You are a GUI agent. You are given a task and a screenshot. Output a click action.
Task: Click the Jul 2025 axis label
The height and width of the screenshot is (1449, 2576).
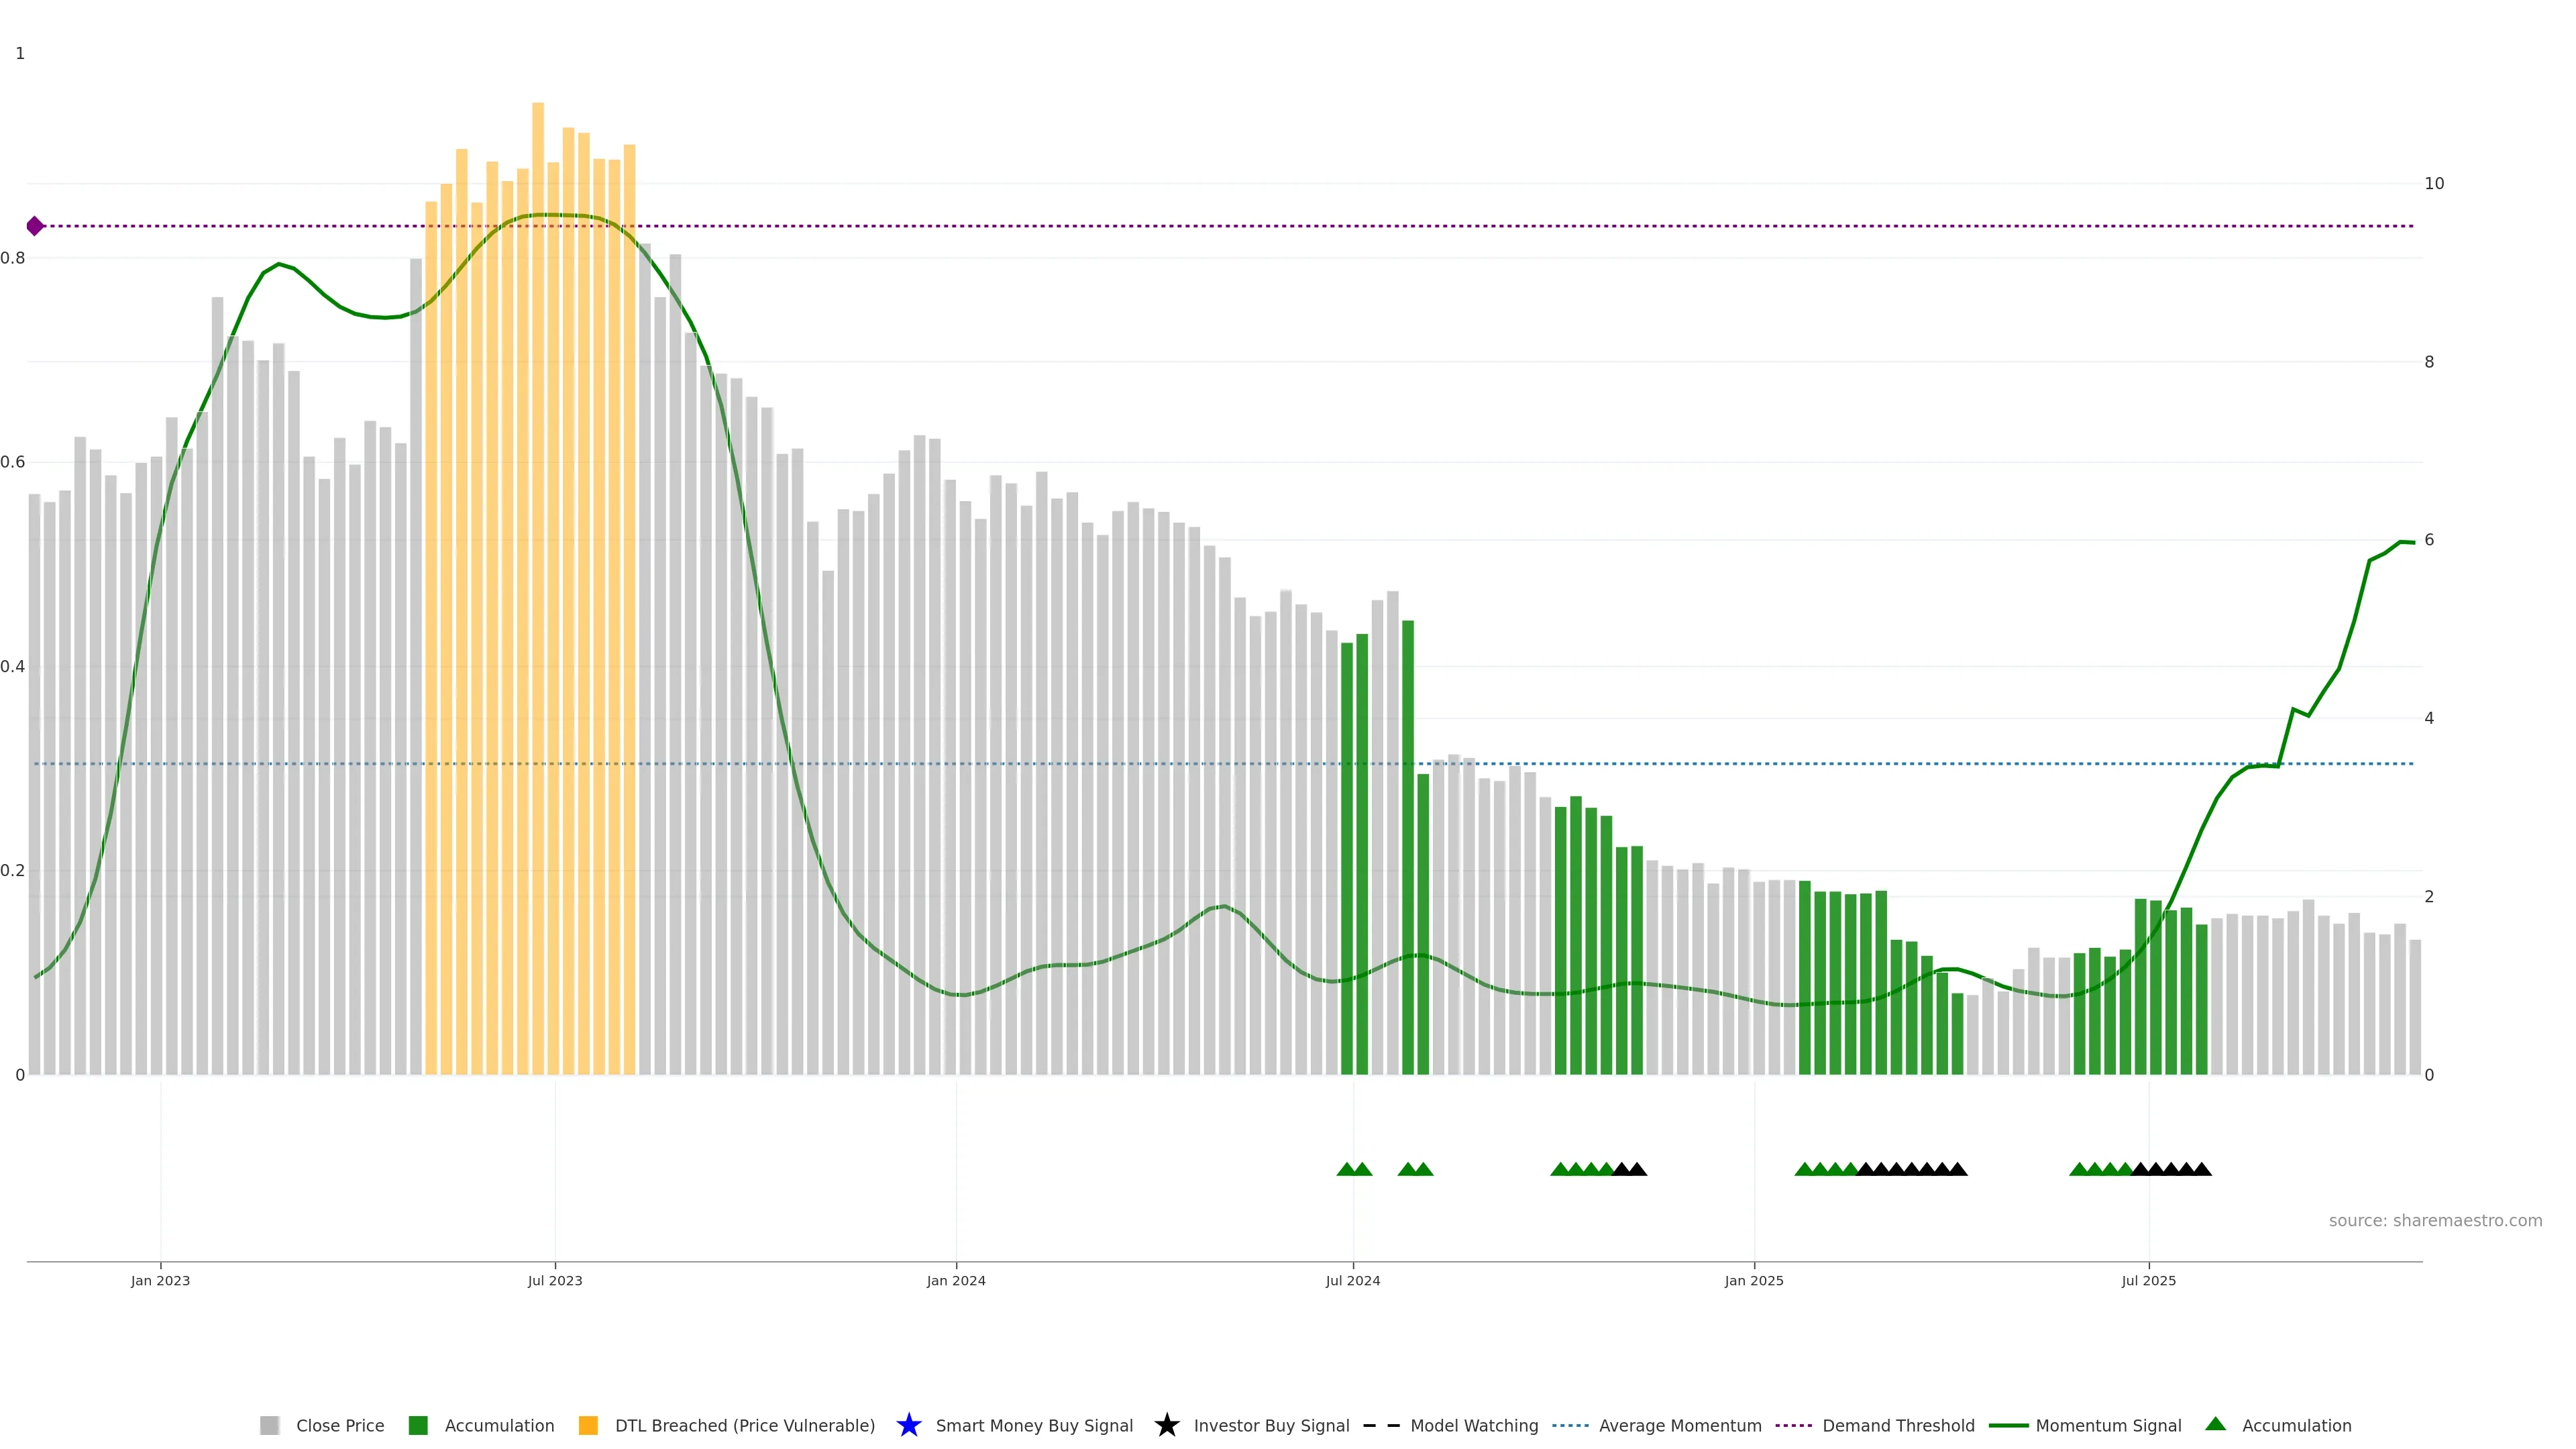coord(2148,1280)
